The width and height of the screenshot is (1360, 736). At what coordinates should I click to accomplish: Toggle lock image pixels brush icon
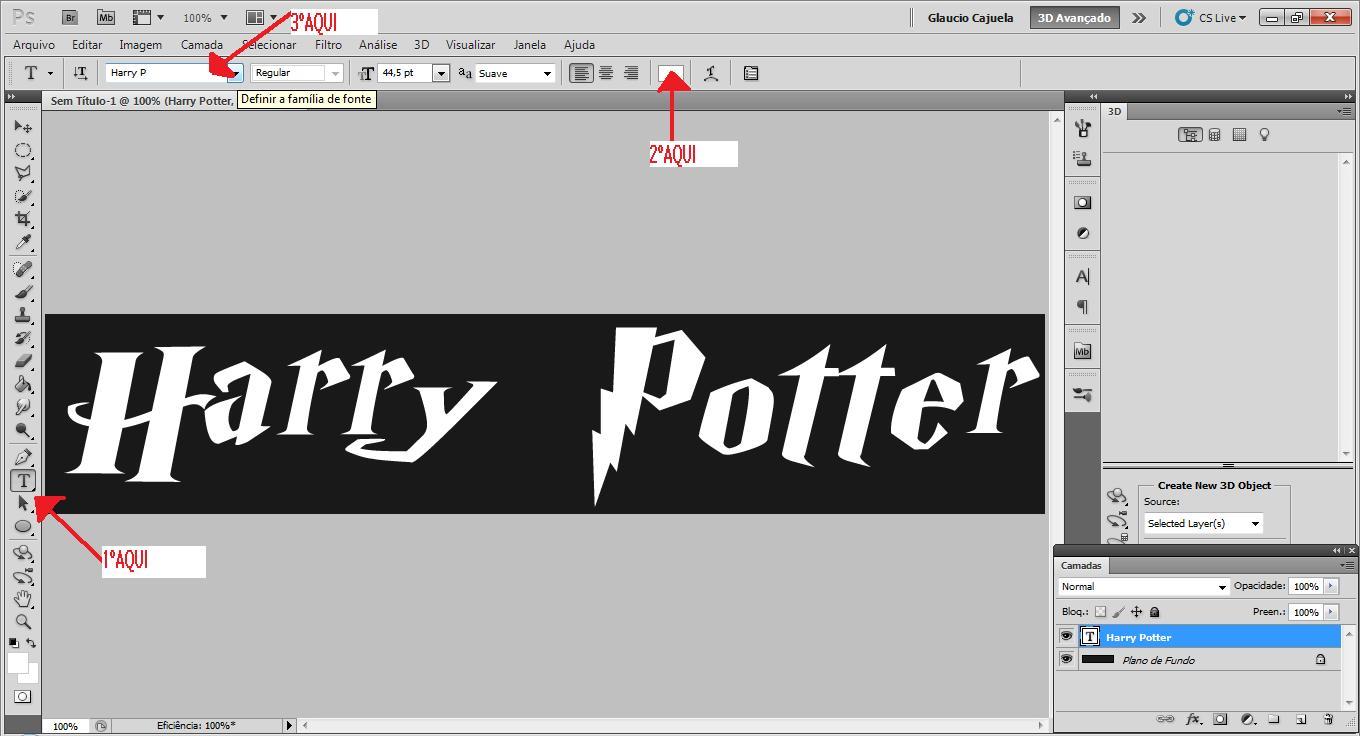[x=1118, y=612]
